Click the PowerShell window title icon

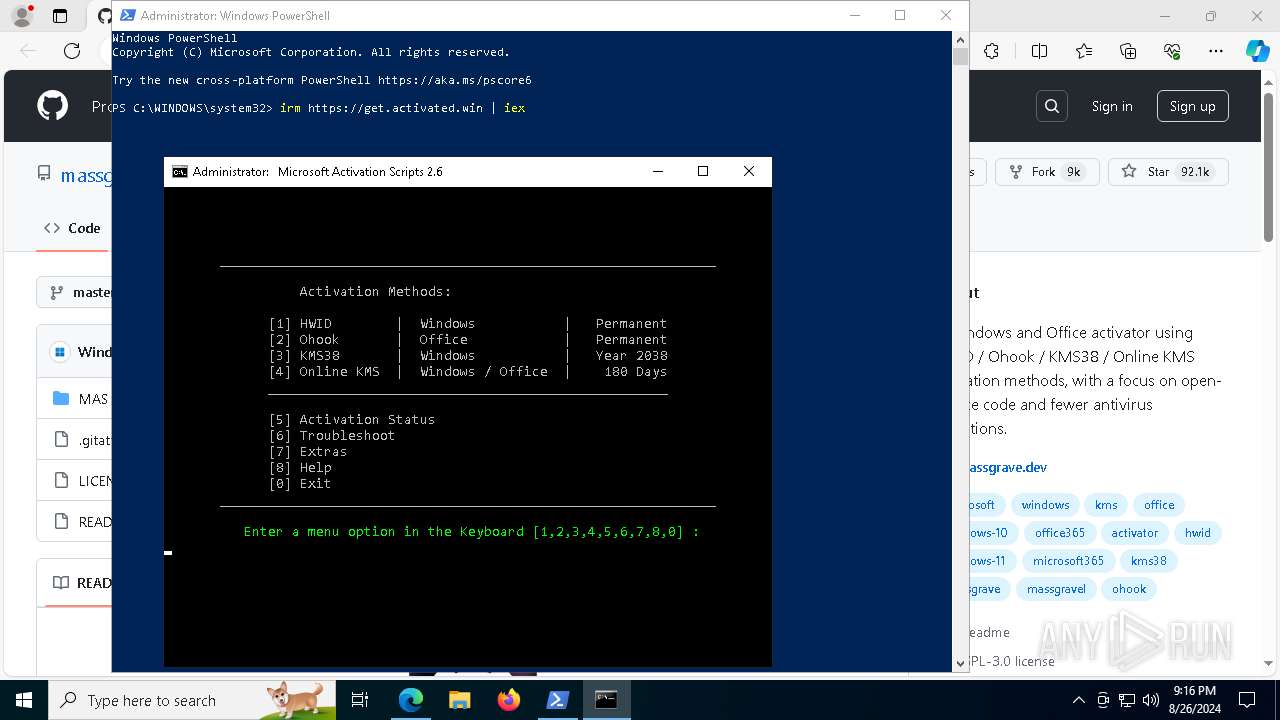(127, 15)
